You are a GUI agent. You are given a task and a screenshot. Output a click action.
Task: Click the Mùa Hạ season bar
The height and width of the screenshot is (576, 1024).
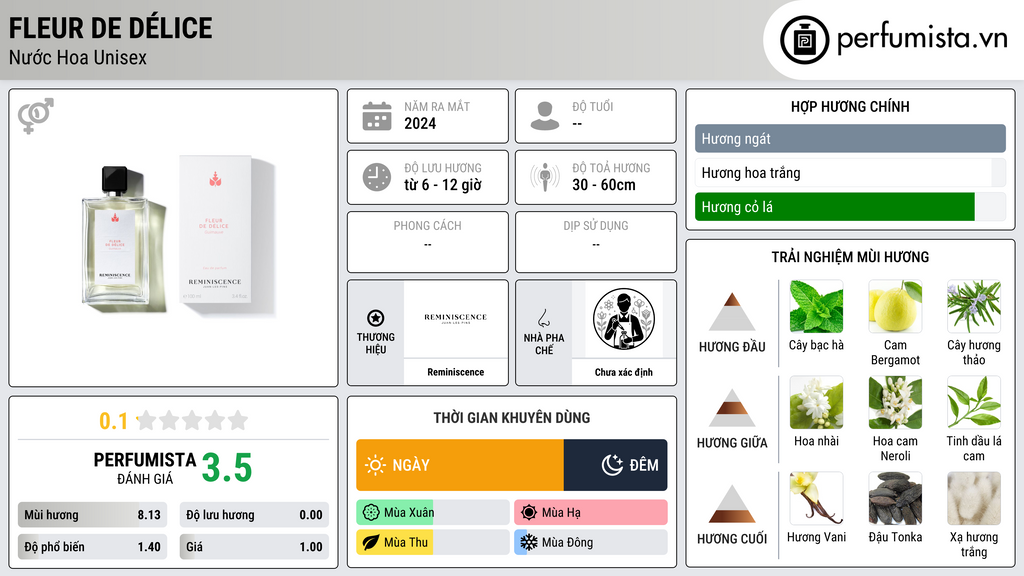591,512
